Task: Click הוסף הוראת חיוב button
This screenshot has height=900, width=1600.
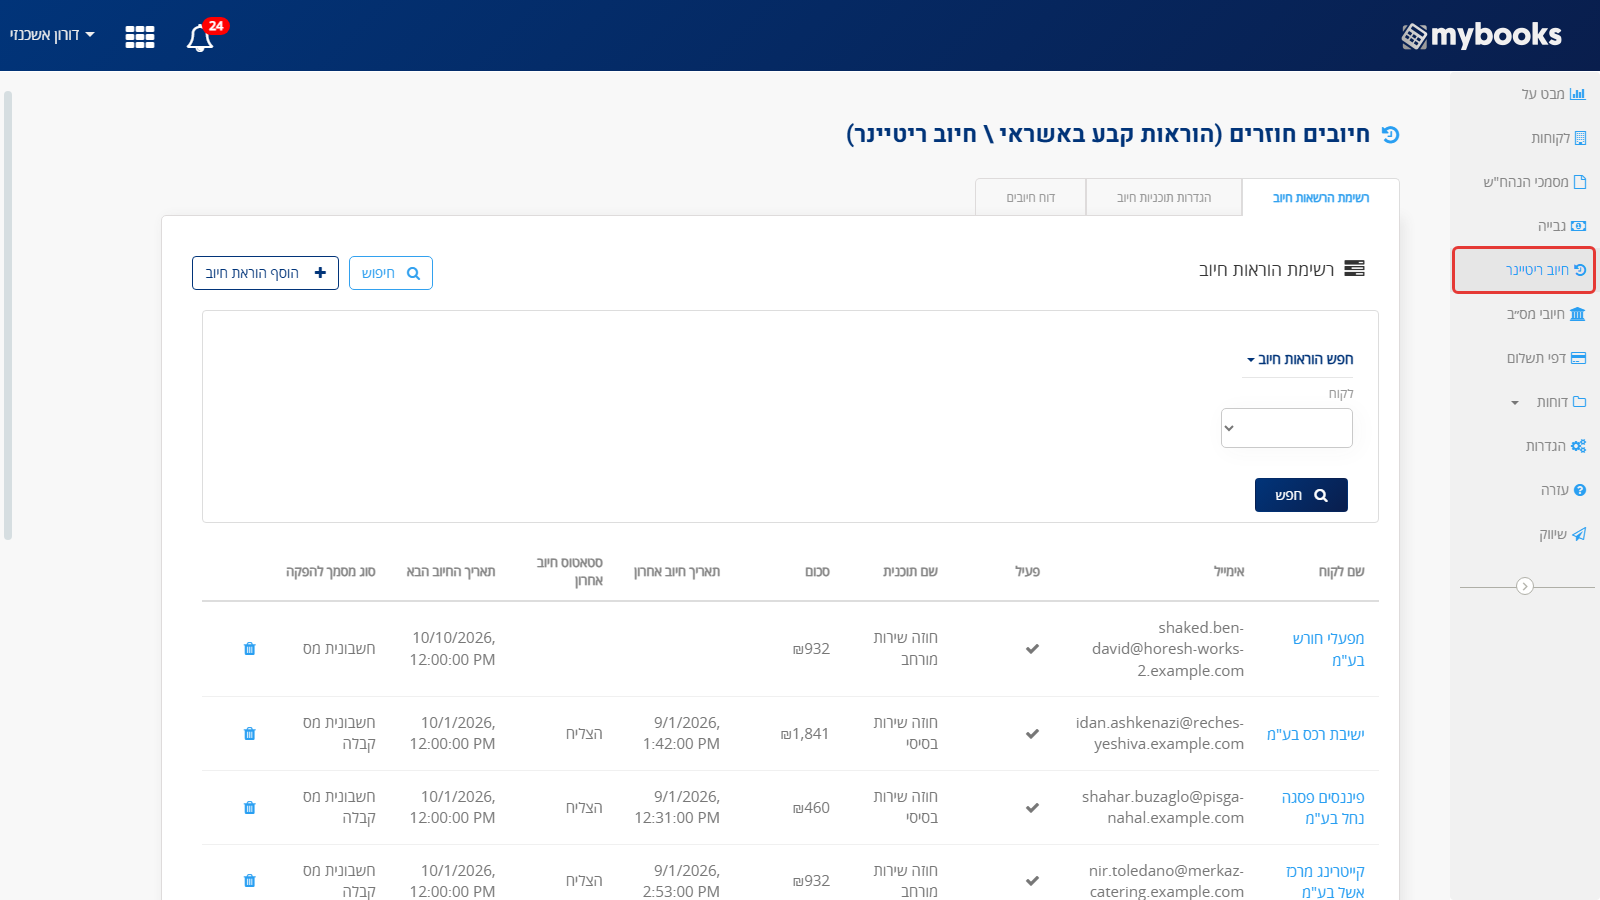Action: click(x=265, y=273)
